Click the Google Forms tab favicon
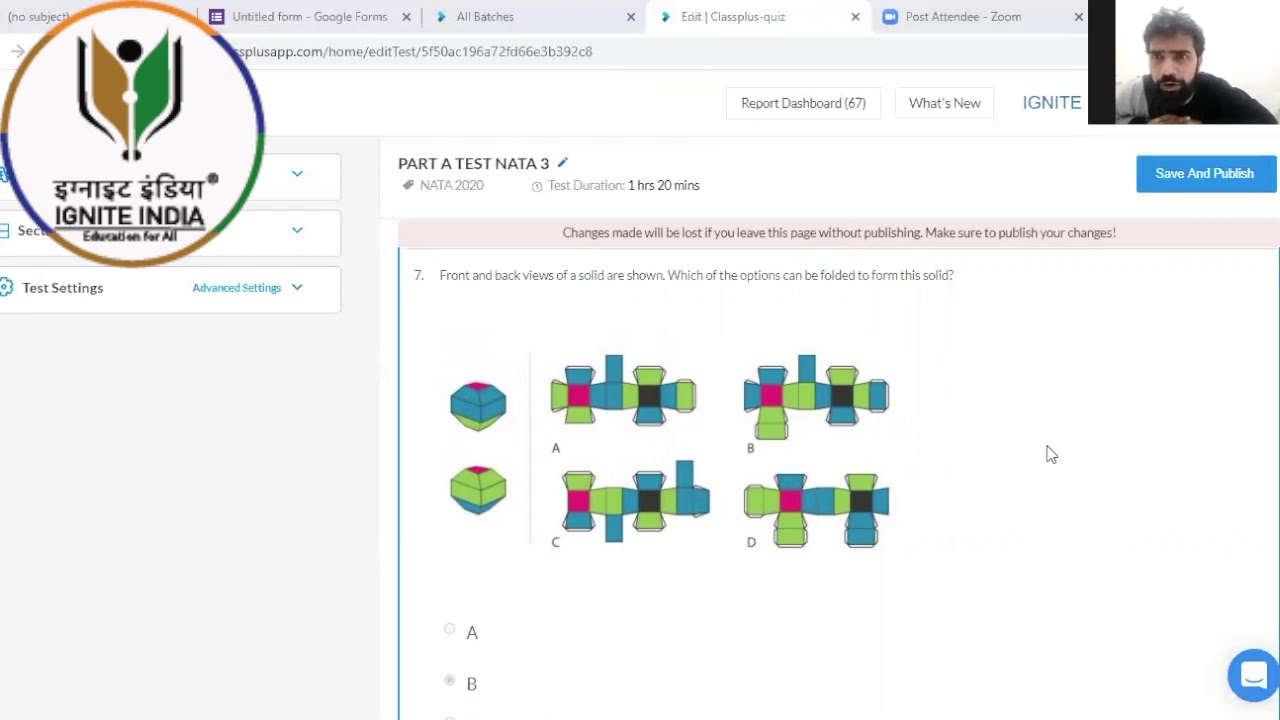The width and height of the screenshot is (1280, 720). (x=216, y=17)
